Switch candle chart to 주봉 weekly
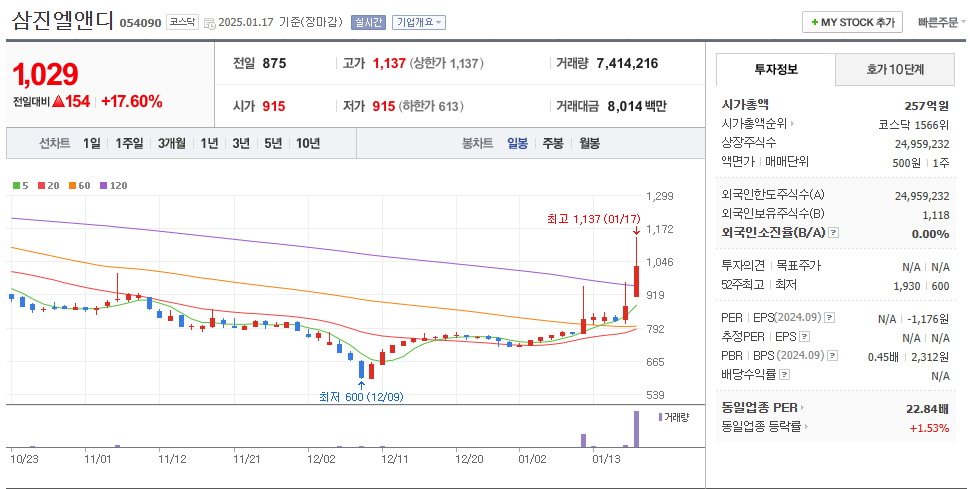Image resolution: width=970 pixels, height=489 pixels. tap(553, 143)
